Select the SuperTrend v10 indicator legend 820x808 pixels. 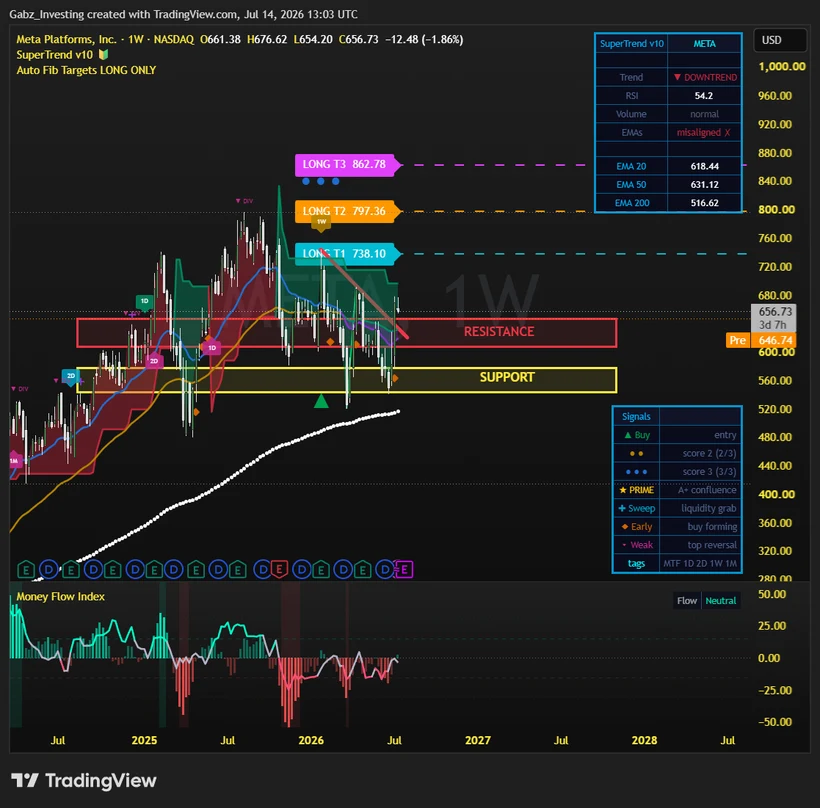pos(54,54)
